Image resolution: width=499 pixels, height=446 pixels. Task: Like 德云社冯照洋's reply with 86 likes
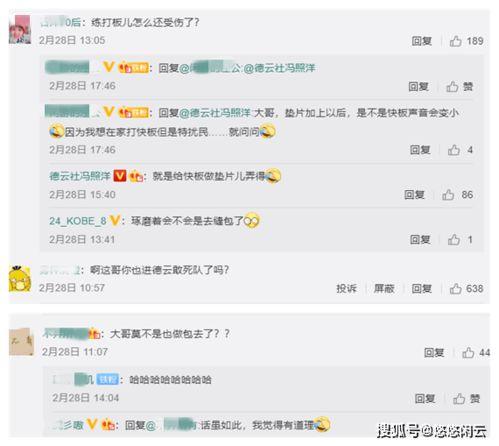point(448,194)
